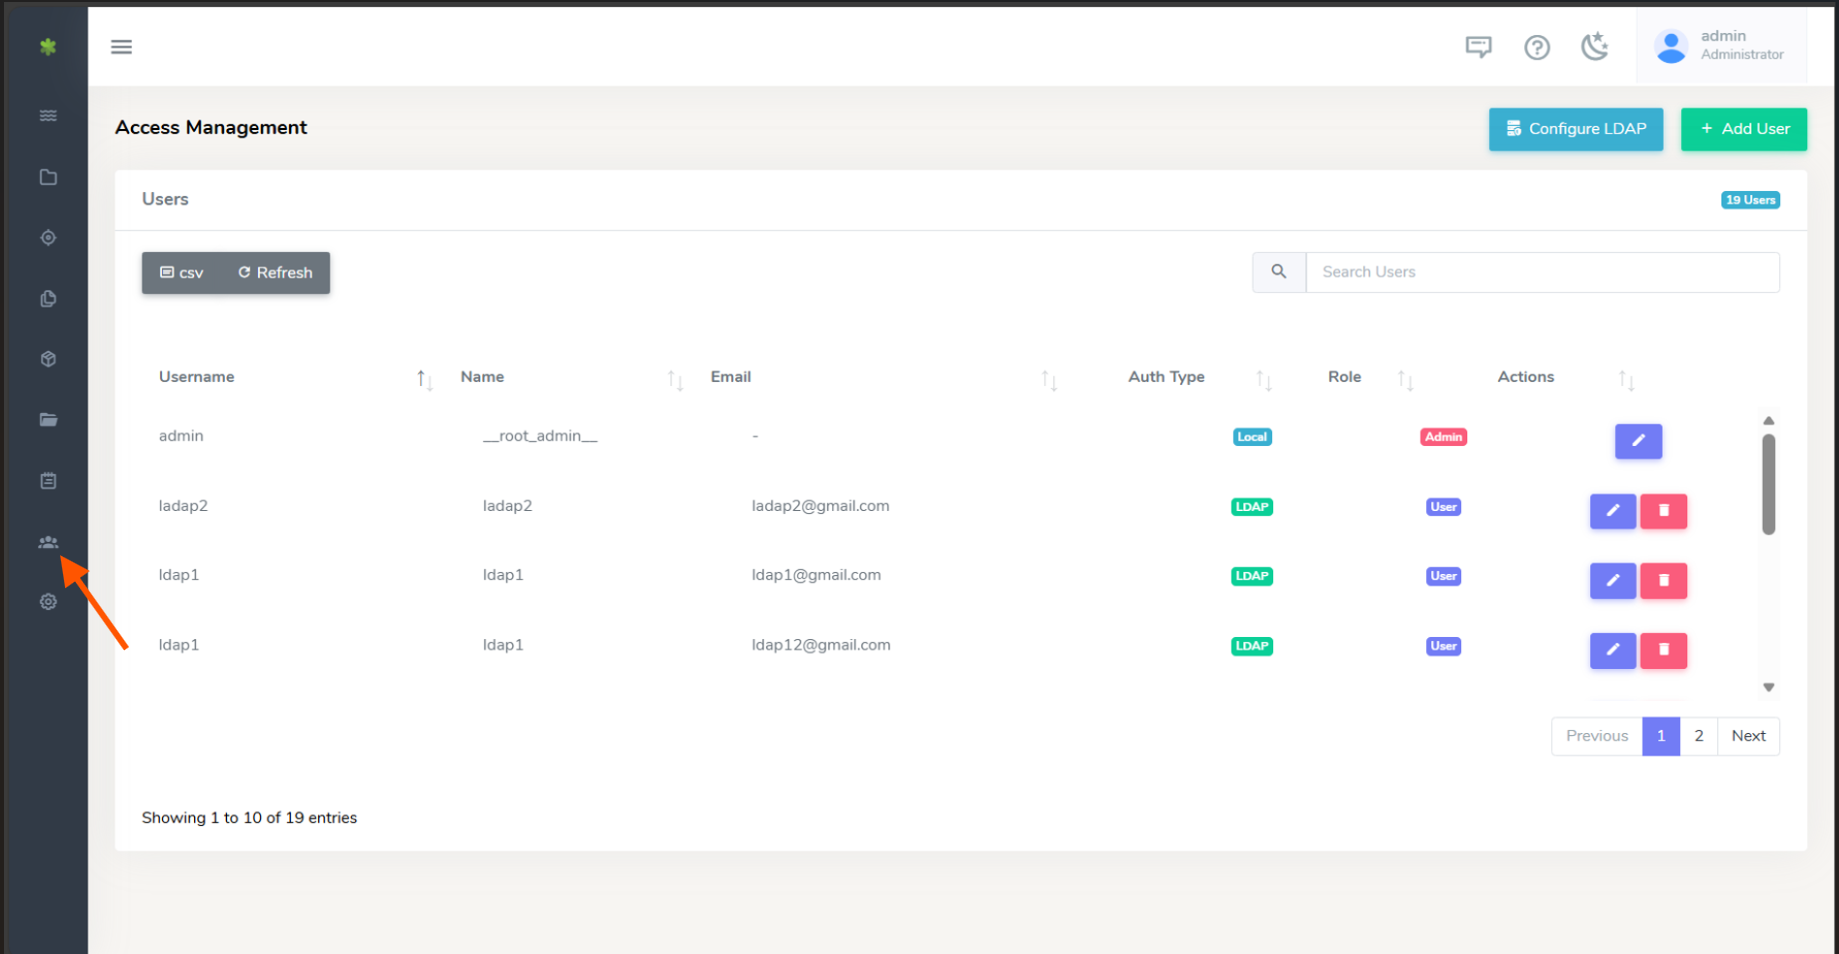Toggle the hamburger menu to expand sidebar
The height and width of the screenshot is (954, 1839).
121,47
